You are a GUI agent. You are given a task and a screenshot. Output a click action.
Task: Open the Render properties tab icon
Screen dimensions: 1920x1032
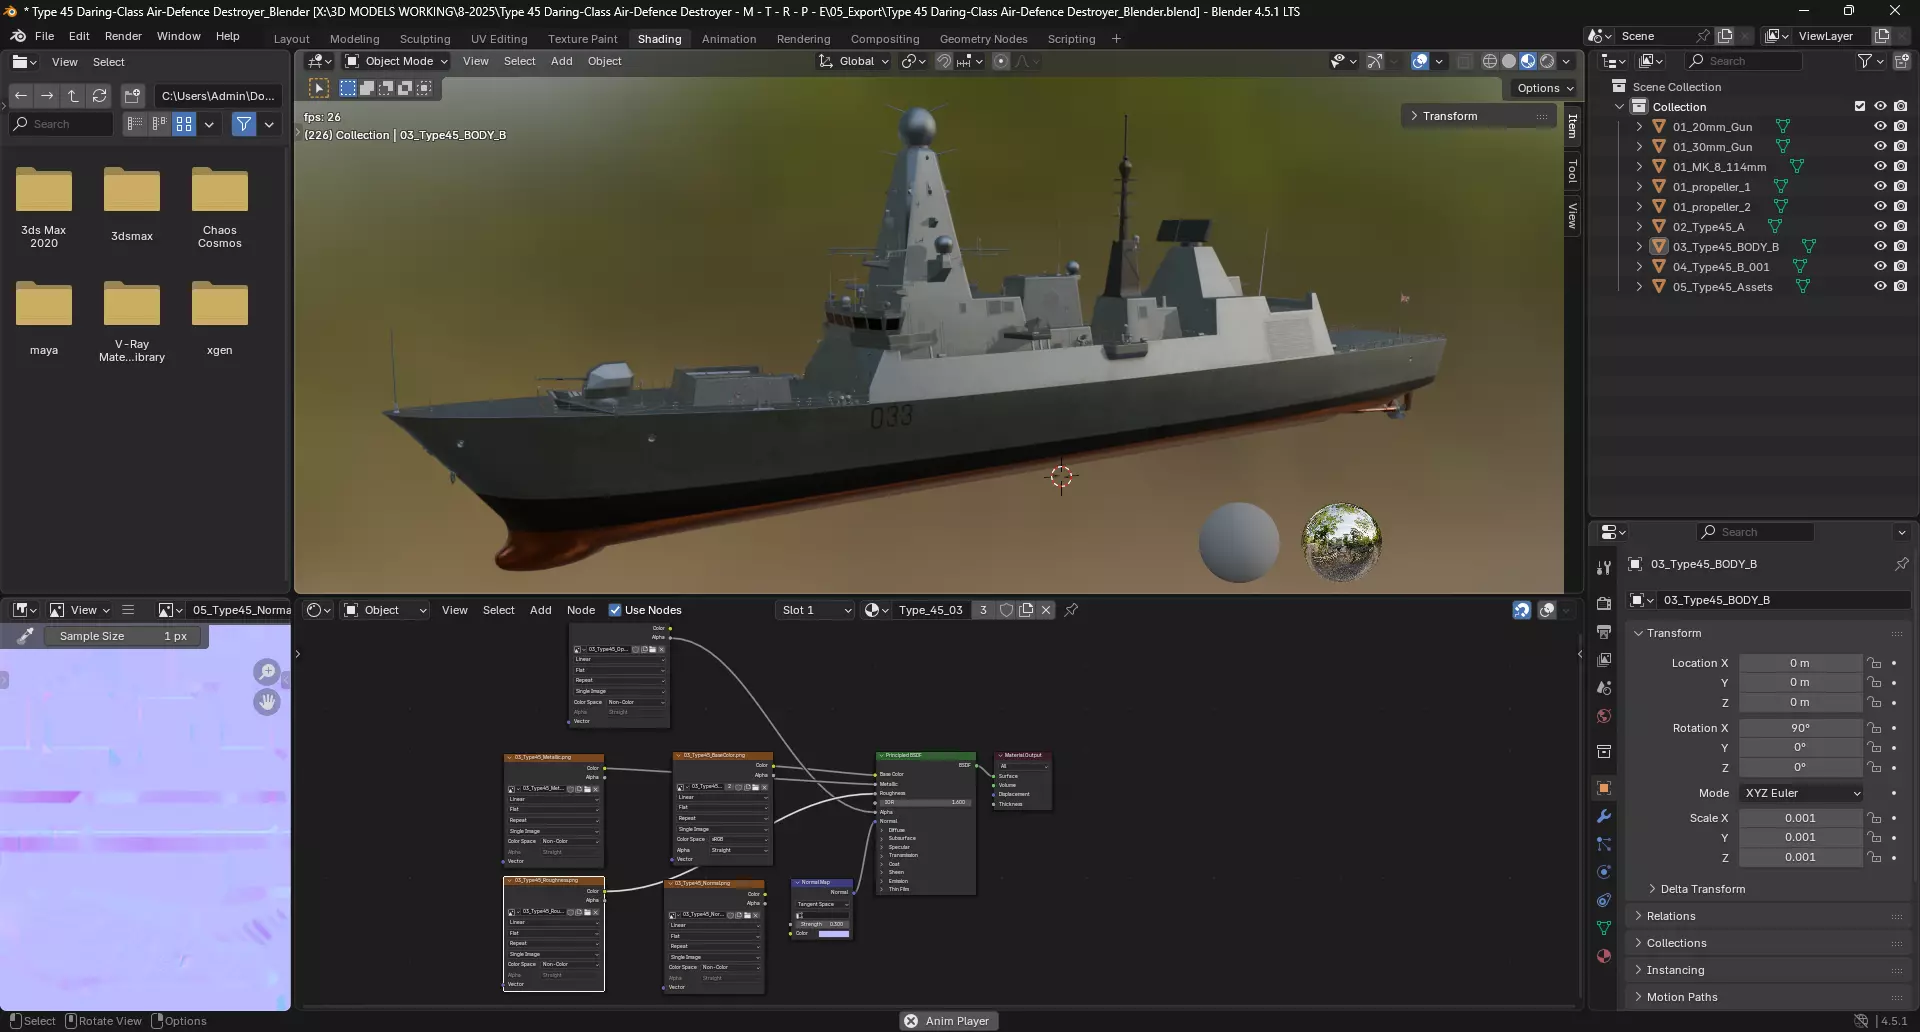1604,604
